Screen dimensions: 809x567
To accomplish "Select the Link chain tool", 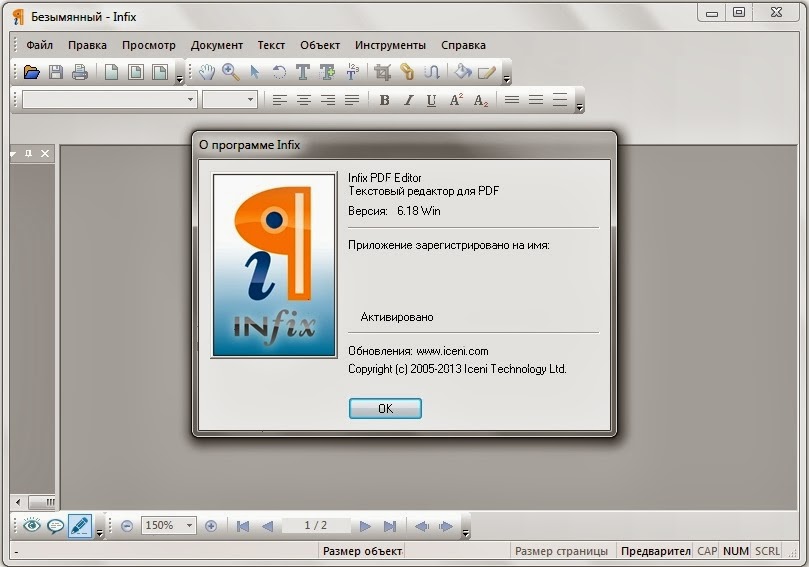I will [407, 72].
